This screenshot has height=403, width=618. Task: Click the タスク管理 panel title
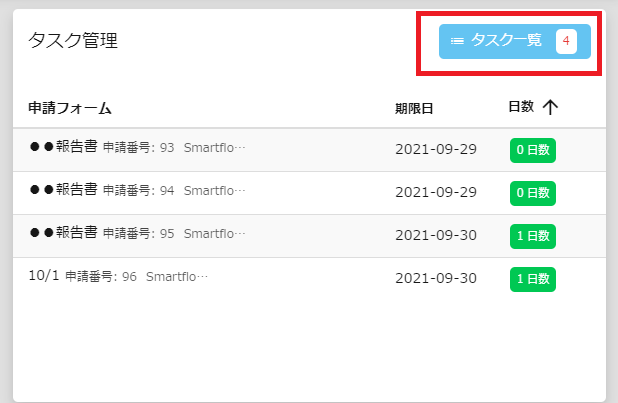click(x=73, y=40)
